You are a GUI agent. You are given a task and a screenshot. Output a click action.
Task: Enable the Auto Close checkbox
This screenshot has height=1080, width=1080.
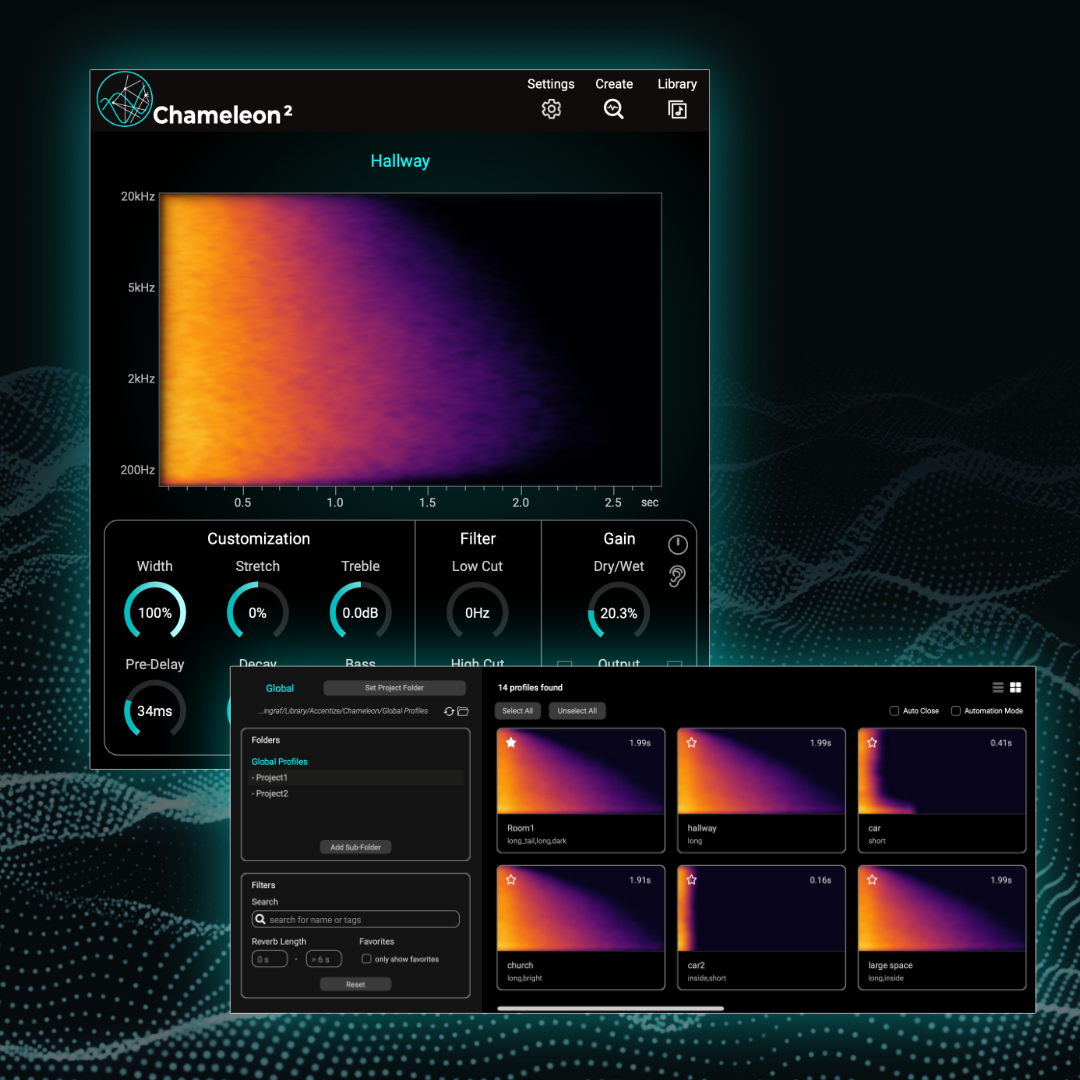[894, 711]
